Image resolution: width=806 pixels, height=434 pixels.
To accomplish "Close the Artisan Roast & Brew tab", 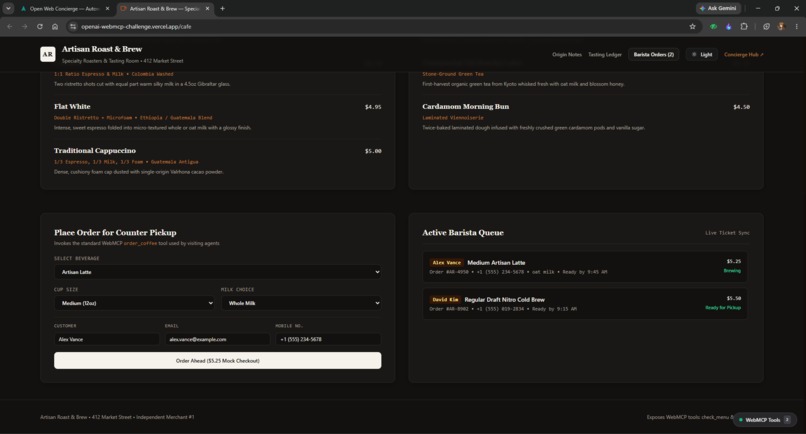I will click(x=207, y=8).
